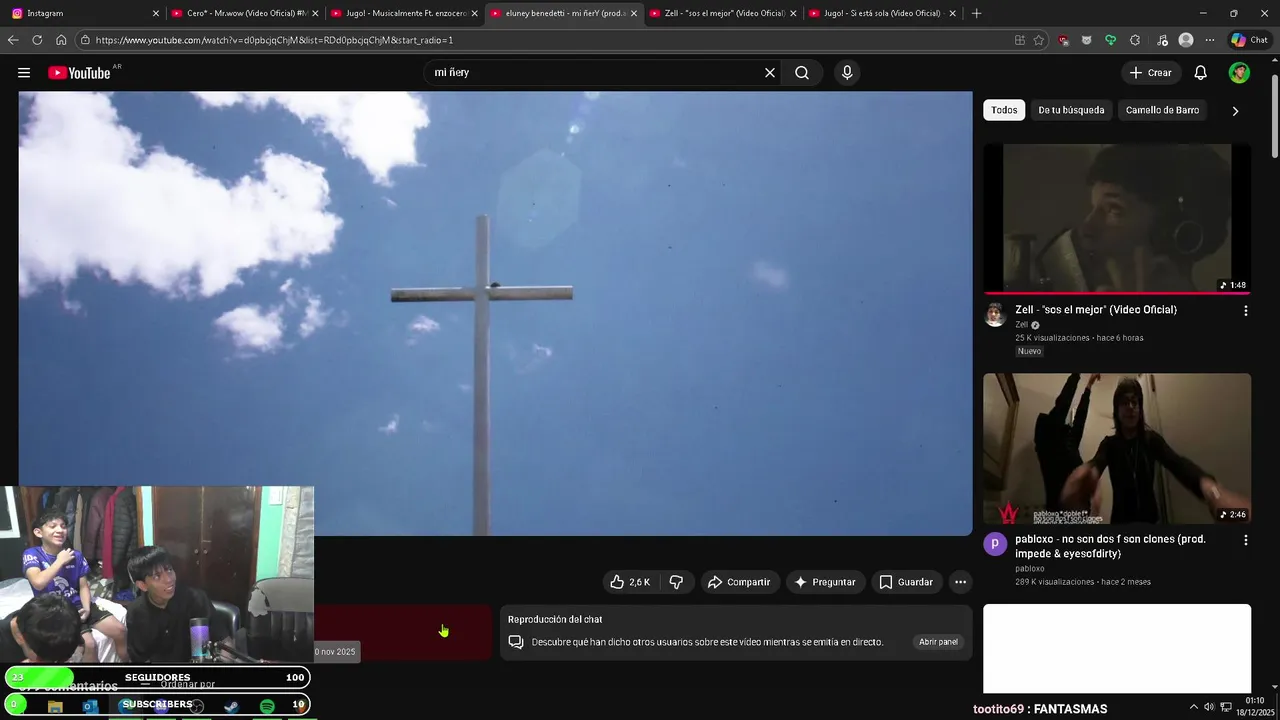Switch to Zell - sos el mejor tab
This screenshot has height=720, width=1280.
pos(722,13)
